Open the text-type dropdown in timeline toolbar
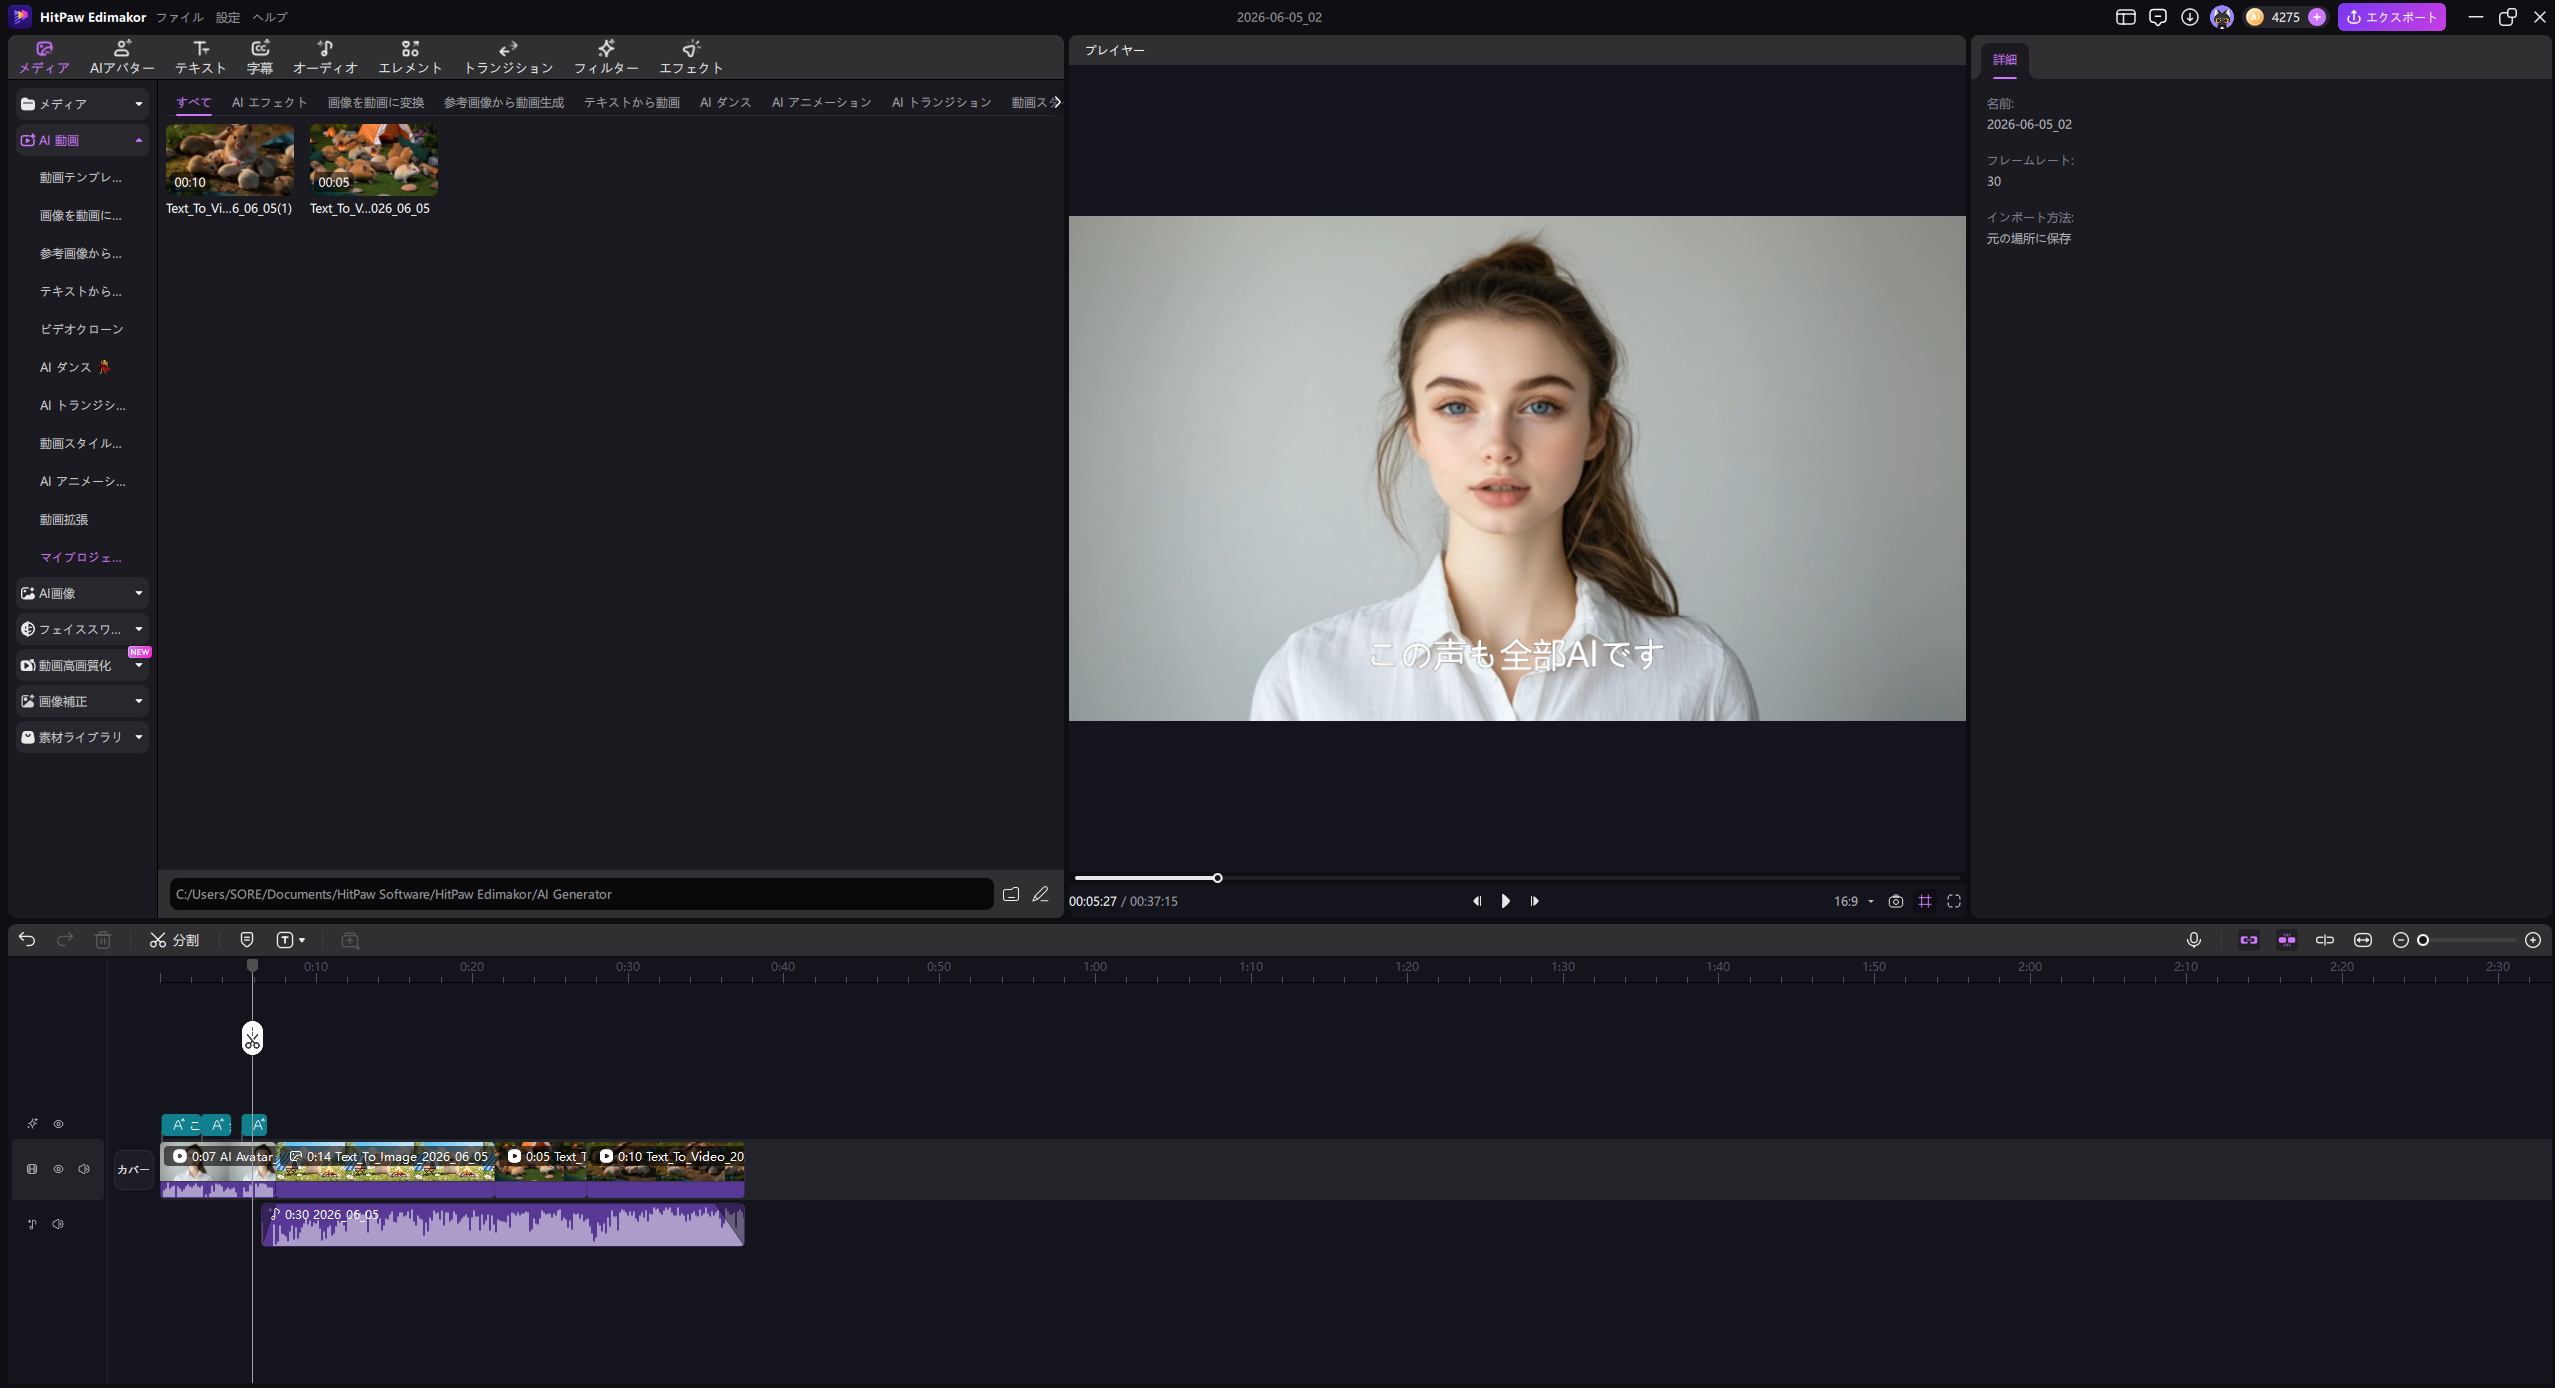Screen dimensions: 2555x1388 tap(291, 940)
